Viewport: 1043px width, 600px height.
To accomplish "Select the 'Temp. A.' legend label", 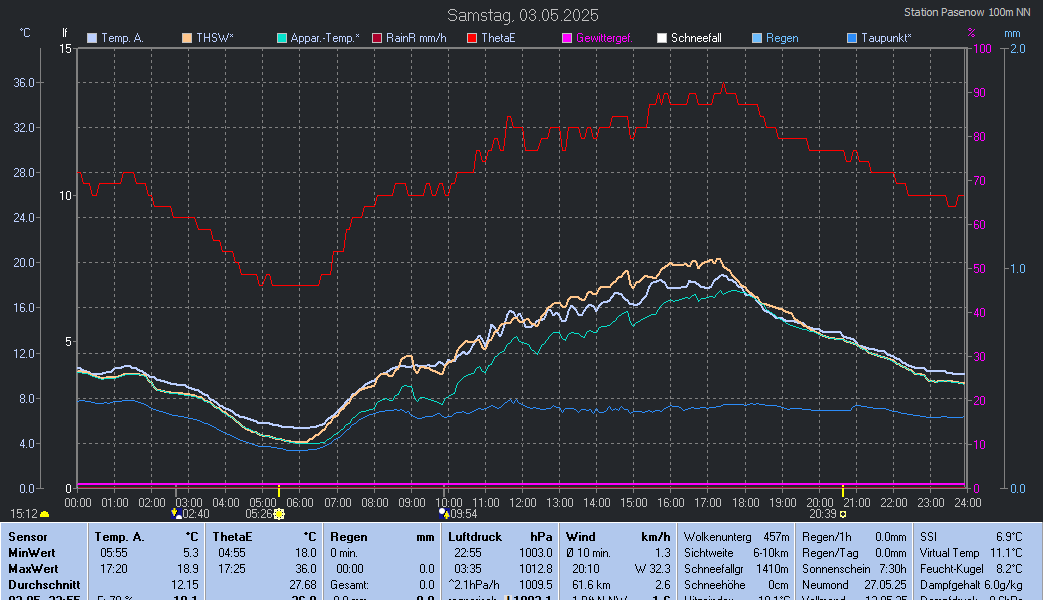I will (122, 38).
